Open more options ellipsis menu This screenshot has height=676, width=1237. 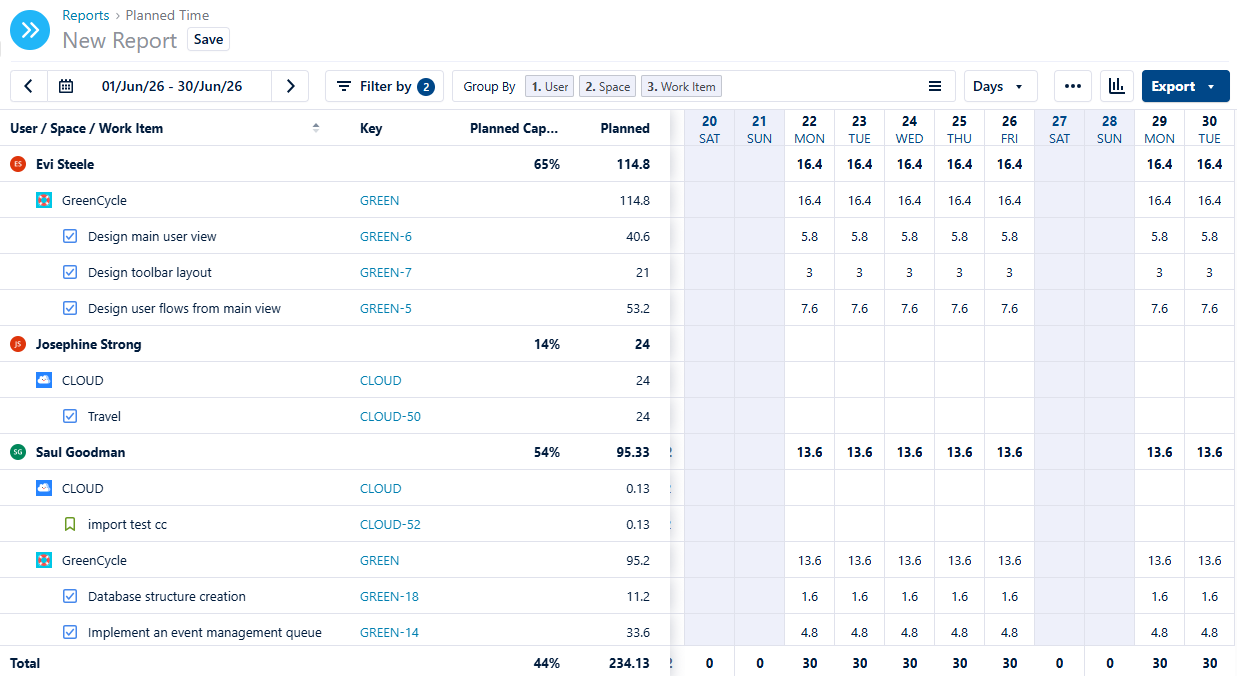(x=1072, y=86)
